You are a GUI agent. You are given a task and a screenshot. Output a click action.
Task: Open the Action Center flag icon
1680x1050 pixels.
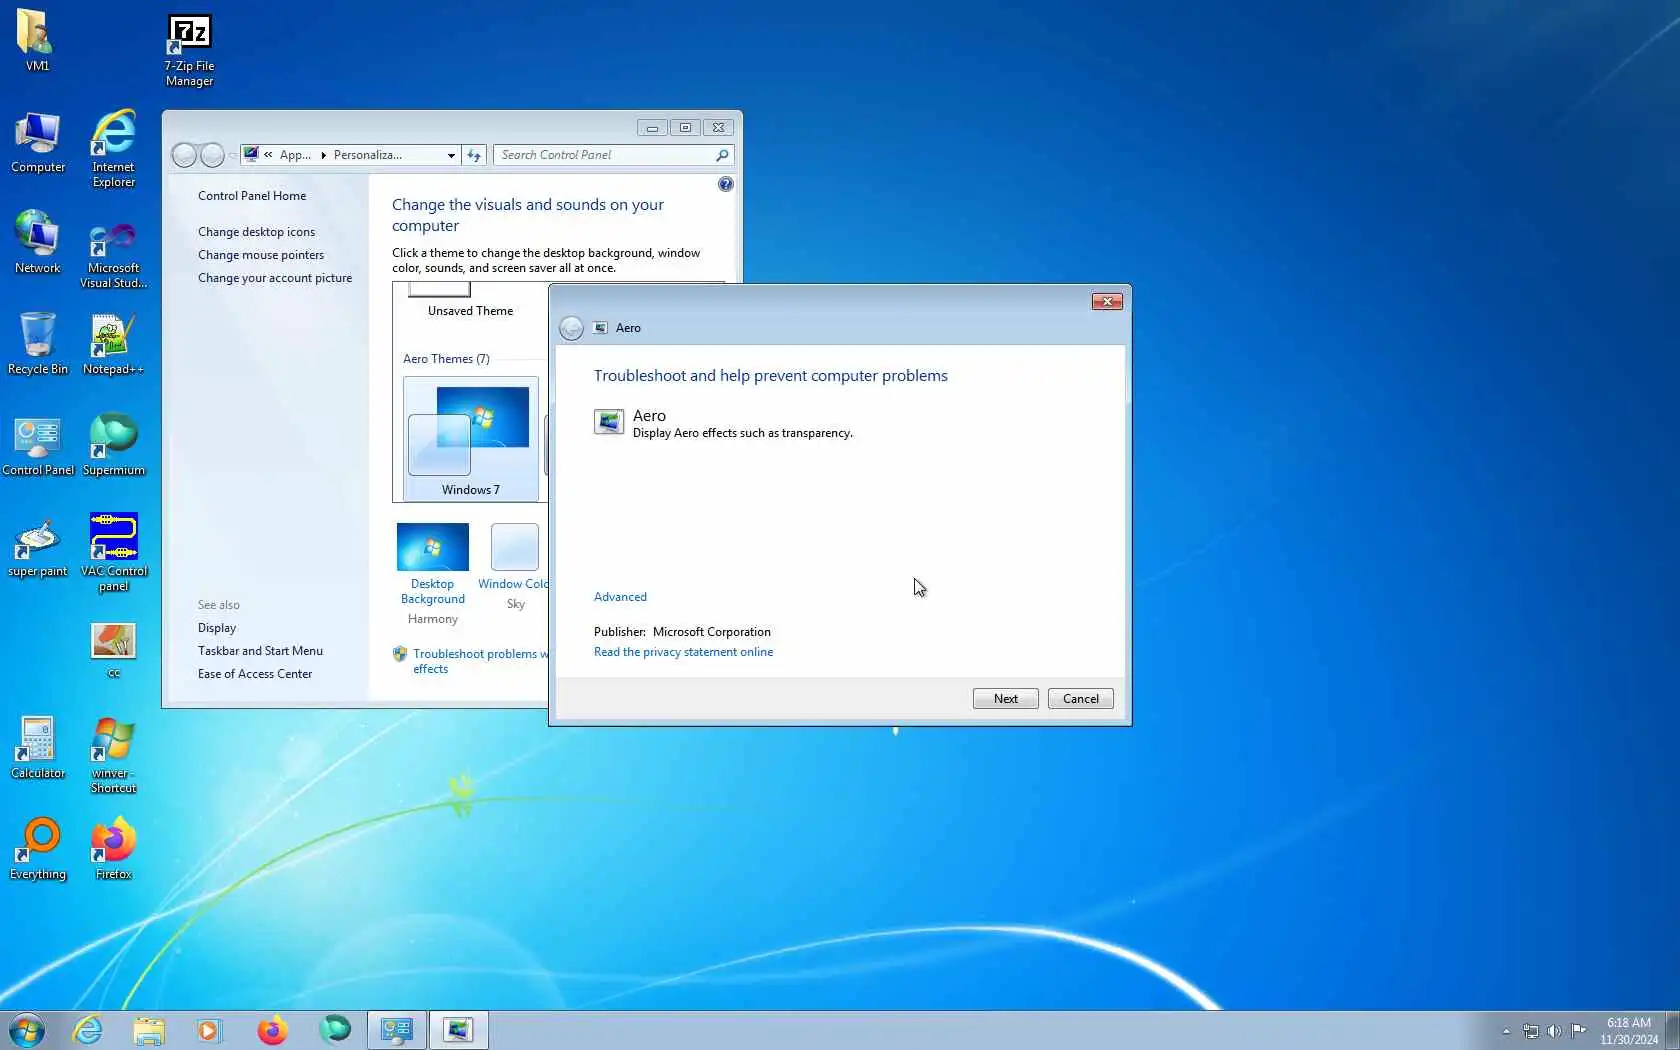(1578, 1031)
